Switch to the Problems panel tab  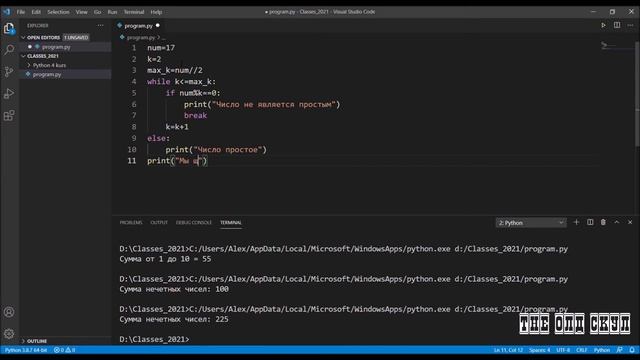(x=131, y=222)
